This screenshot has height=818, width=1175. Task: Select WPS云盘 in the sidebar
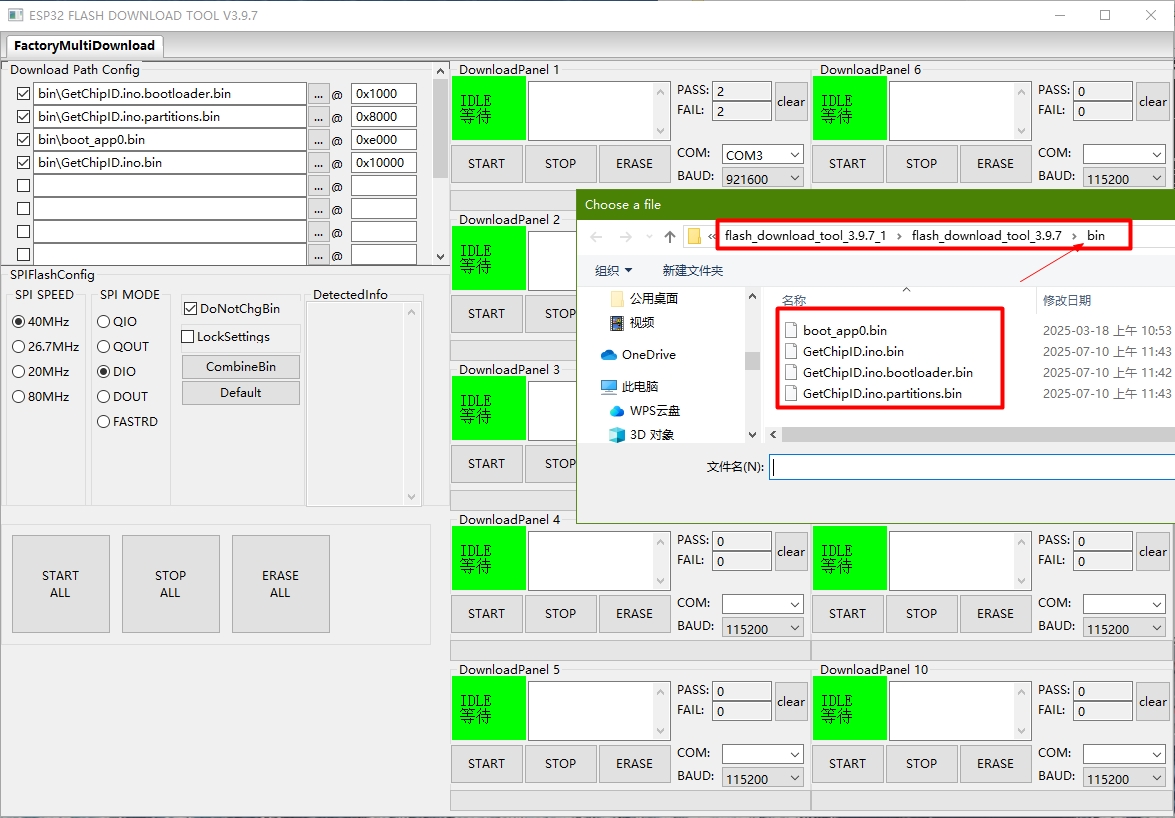654,410
